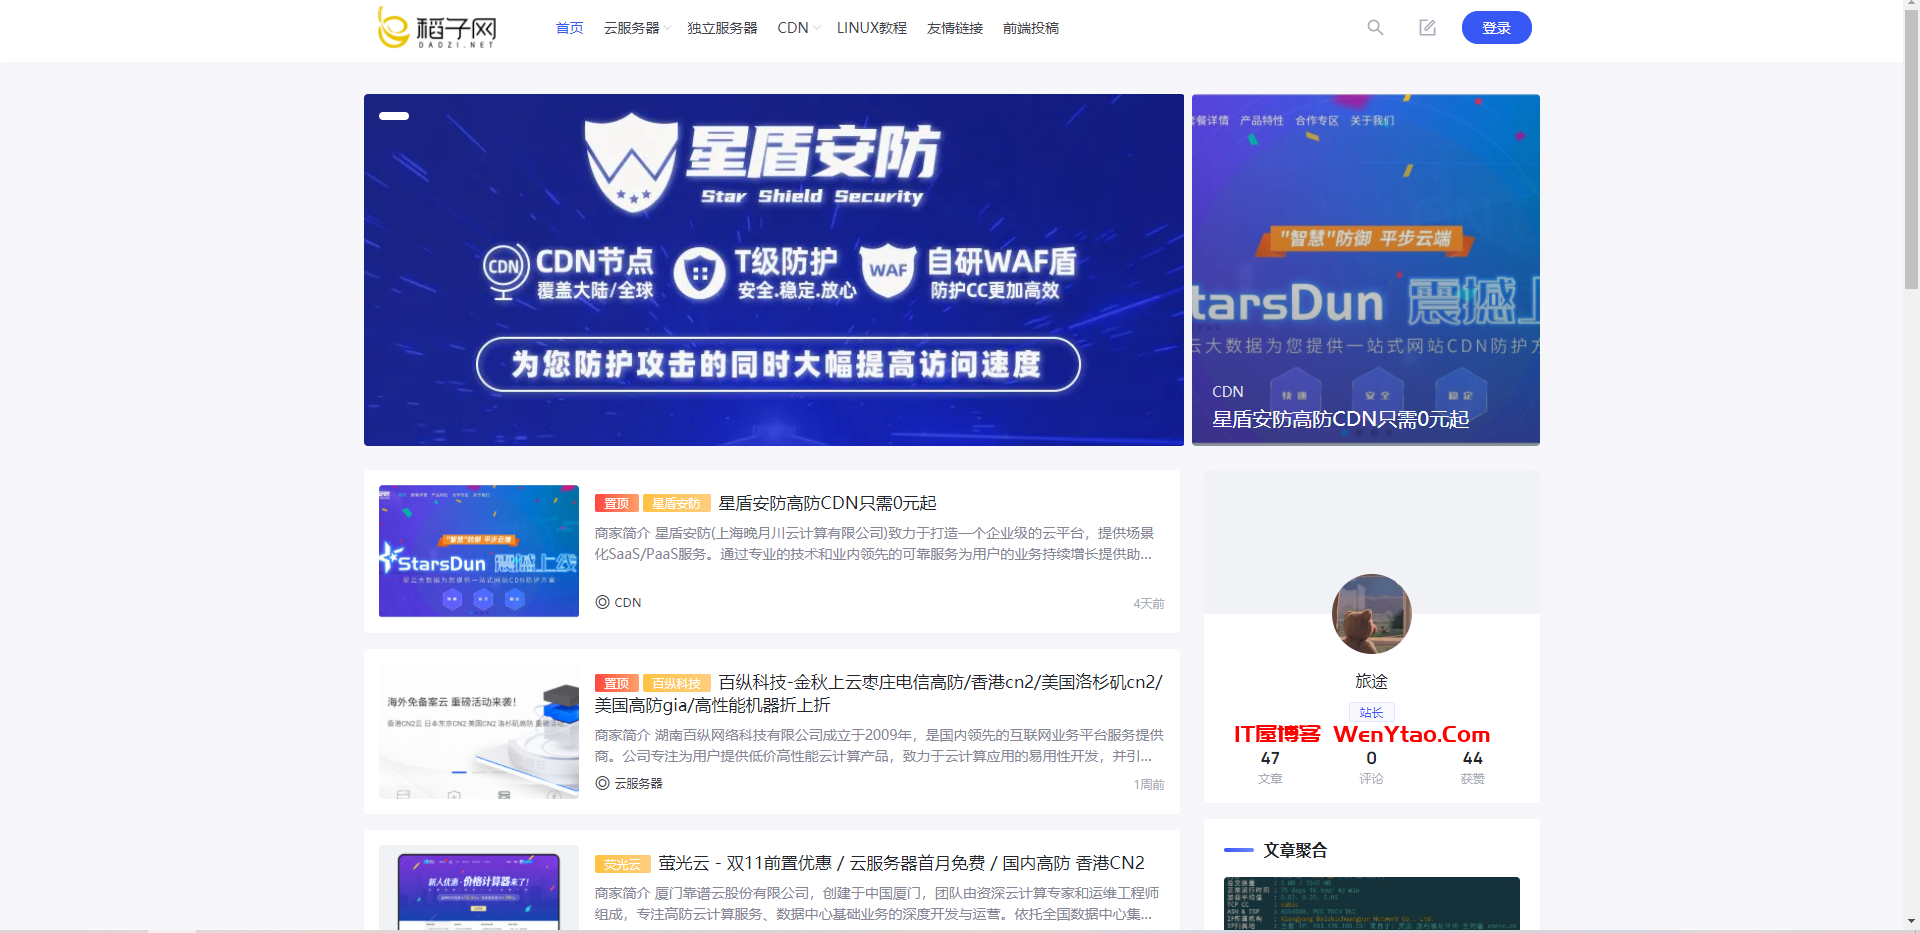Click the 稻子网 site logo
The image size is (1920, 933).
coord(437,28)
